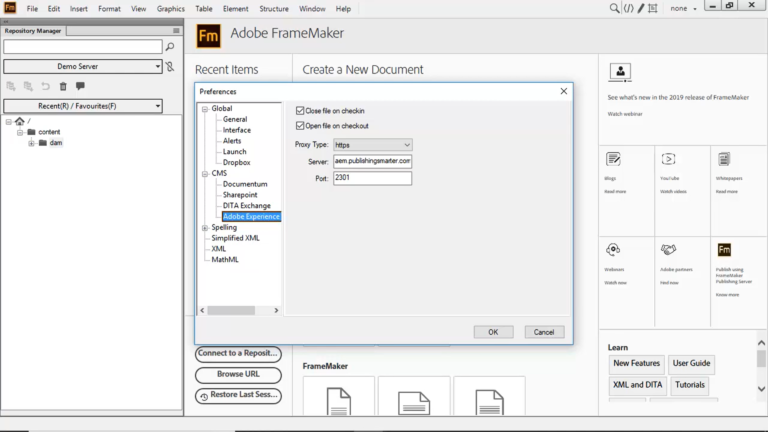Click the undo checkout icon
The image size is (768, 432).
(x=46, y=86)
